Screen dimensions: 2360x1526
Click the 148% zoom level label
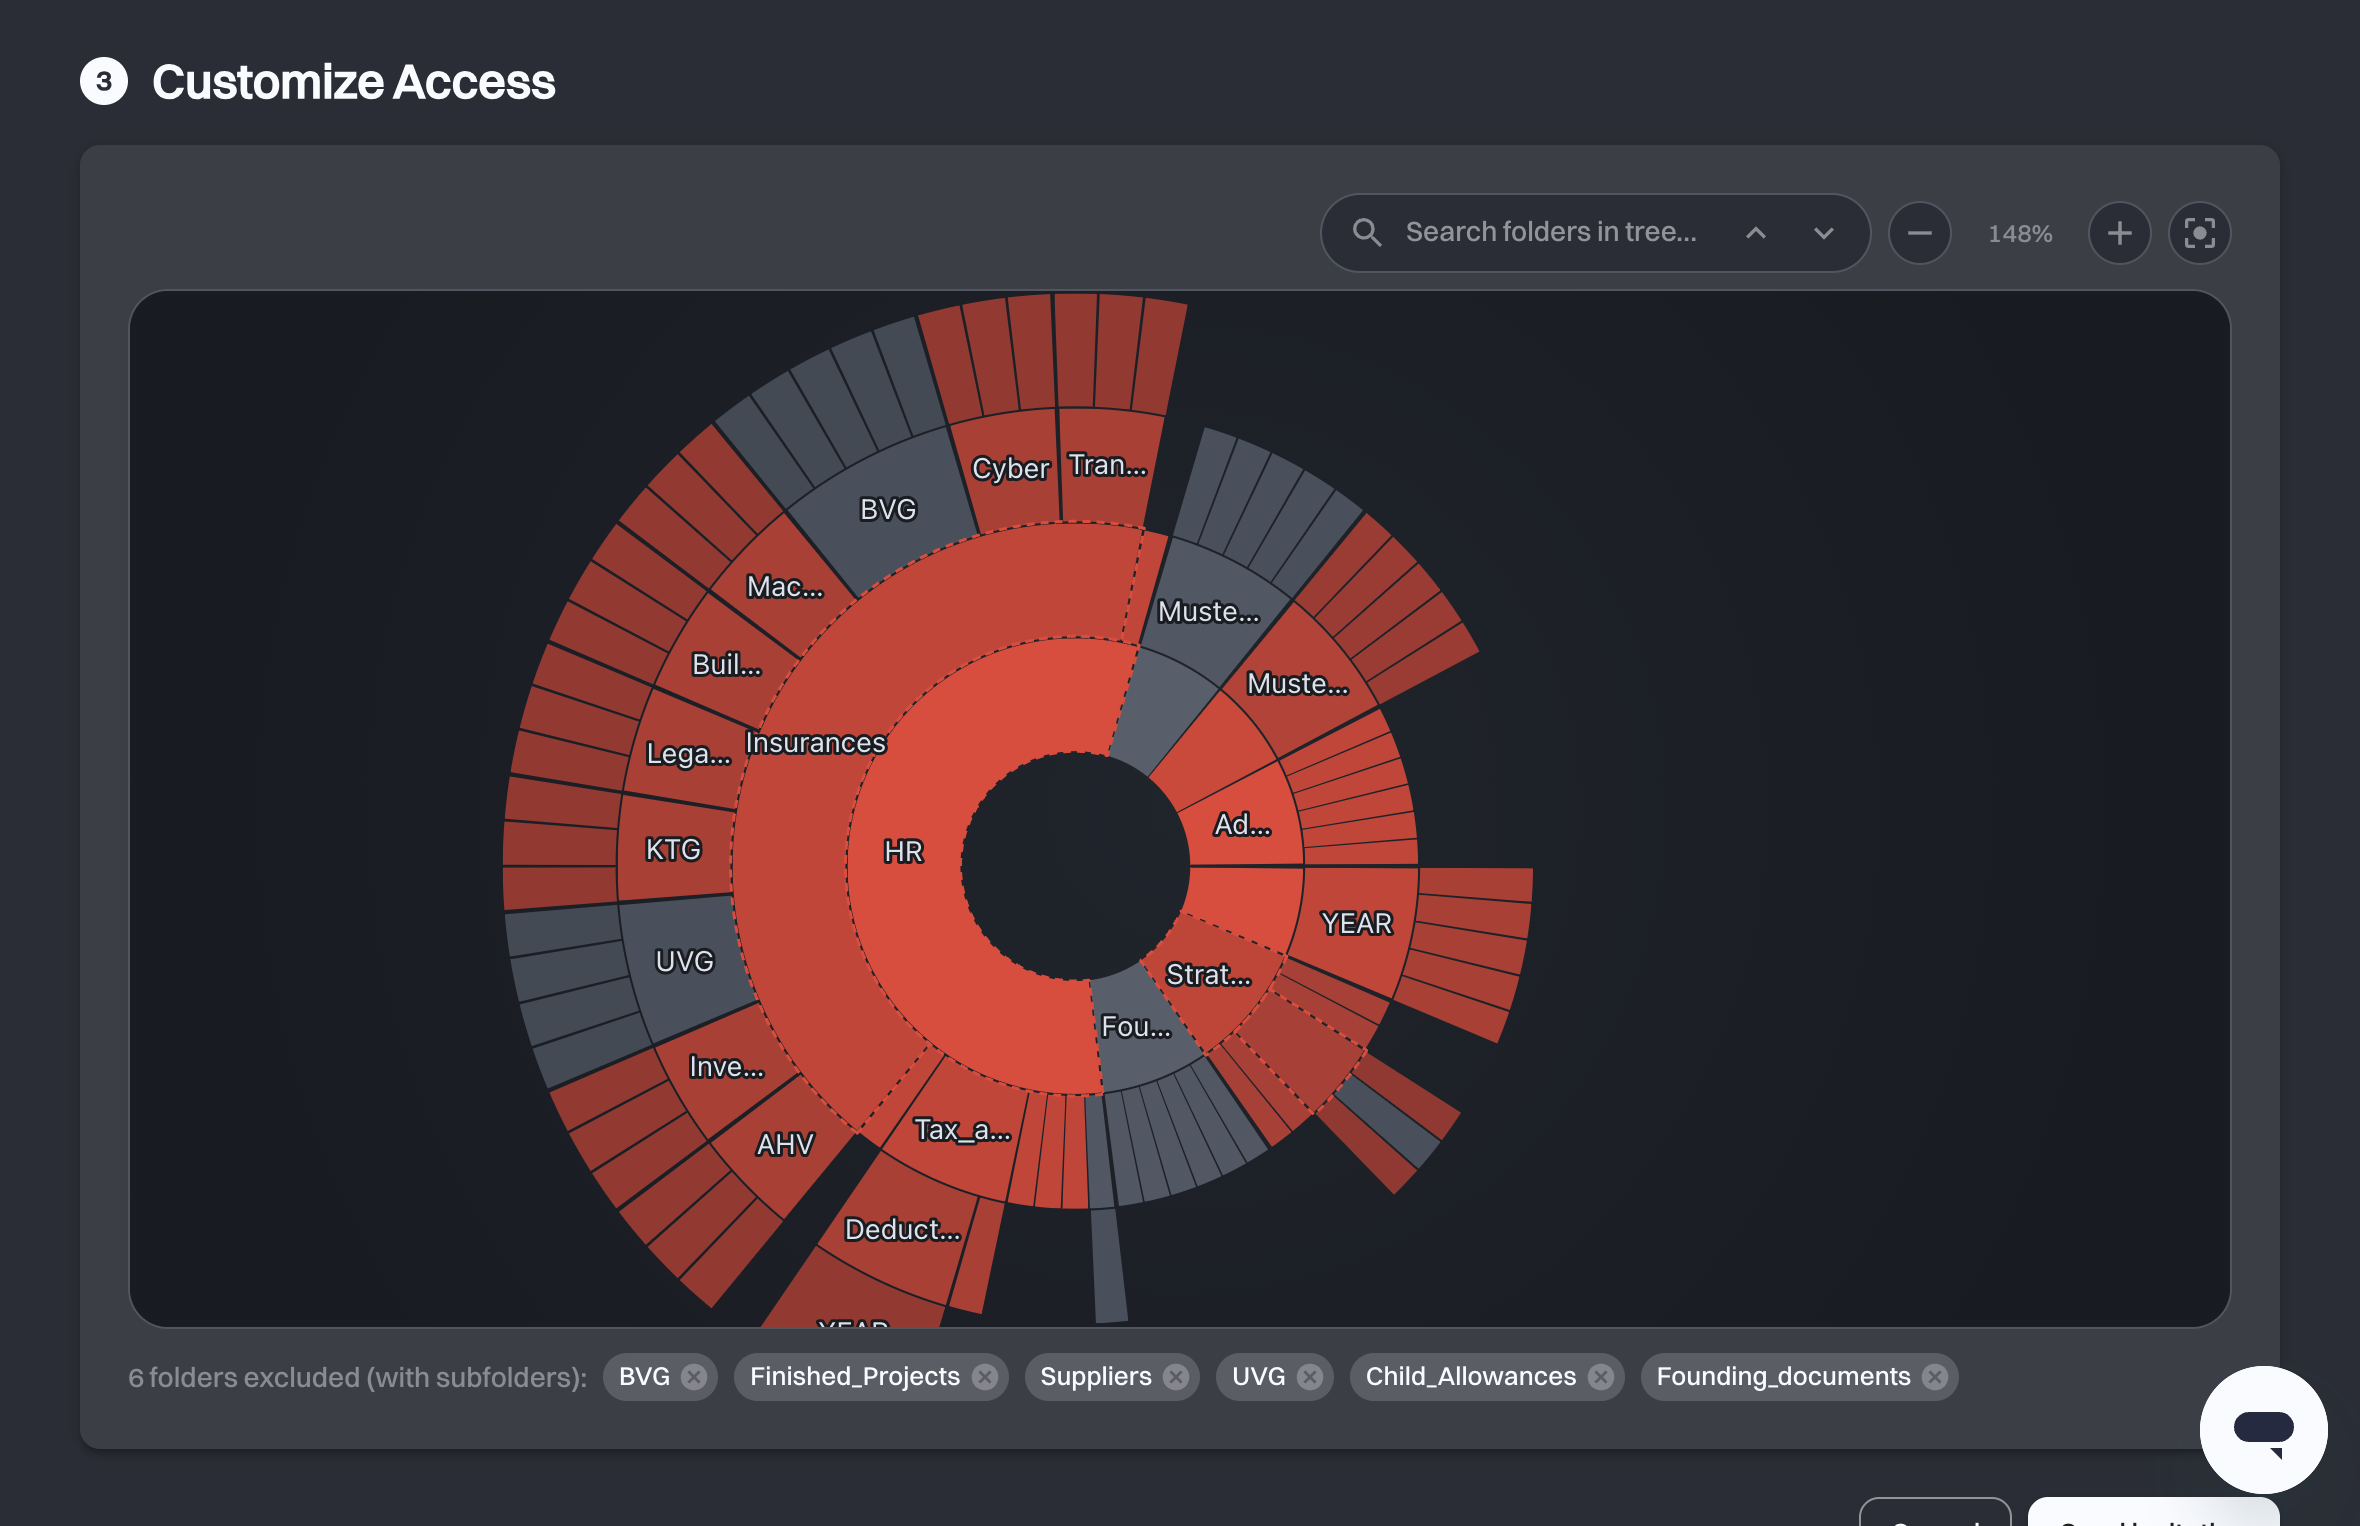2019,234
